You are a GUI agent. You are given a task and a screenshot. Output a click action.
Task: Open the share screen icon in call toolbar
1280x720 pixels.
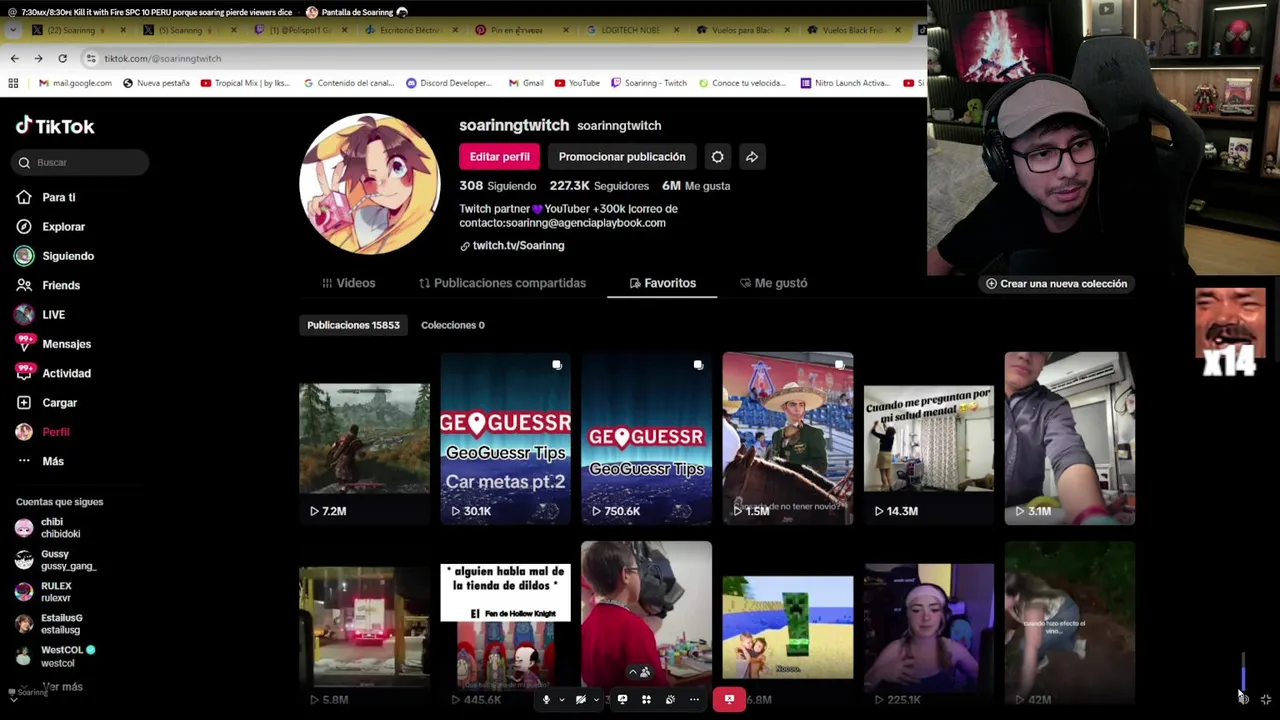pos(622,699)
